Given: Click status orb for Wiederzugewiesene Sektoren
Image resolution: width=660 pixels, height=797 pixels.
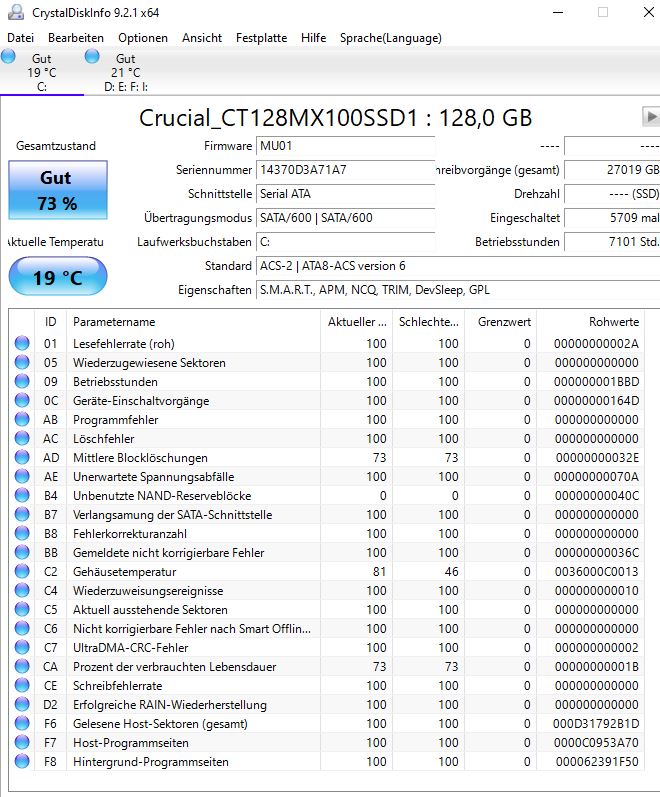Looking at the screenshot, I should (22, 362).
